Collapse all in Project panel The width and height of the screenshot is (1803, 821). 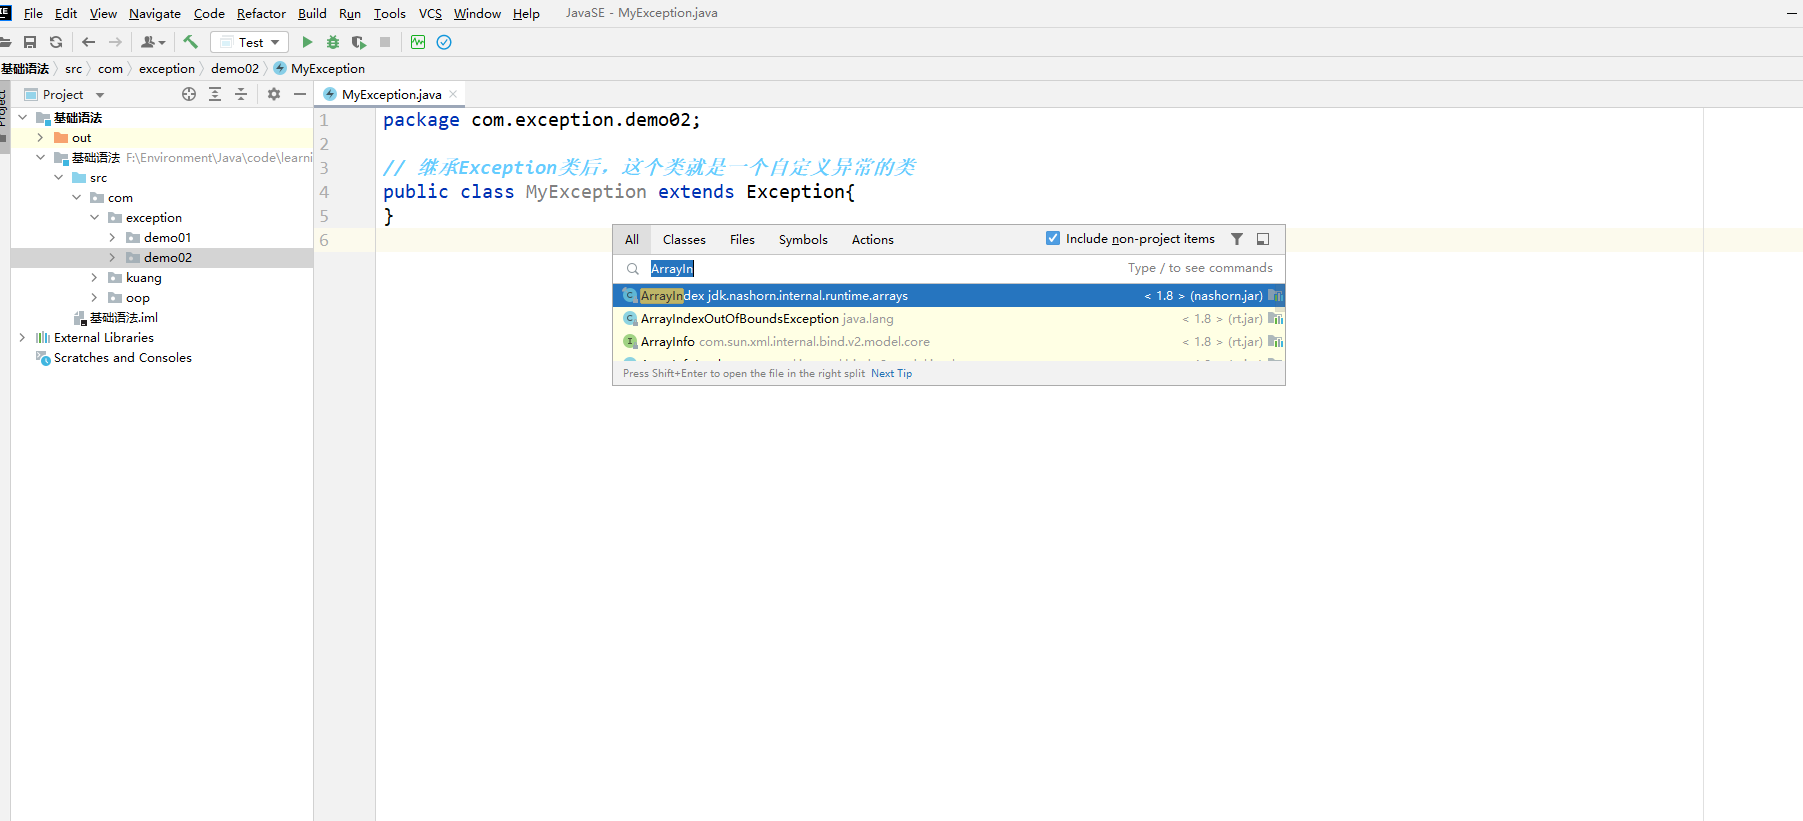point(241,94)
